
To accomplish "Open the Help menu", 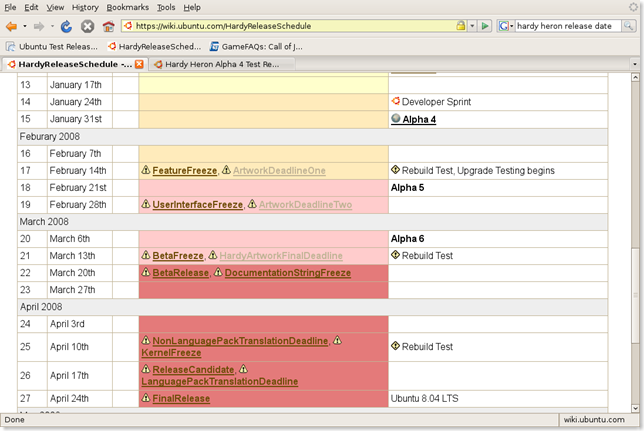I will click(192, 7).
